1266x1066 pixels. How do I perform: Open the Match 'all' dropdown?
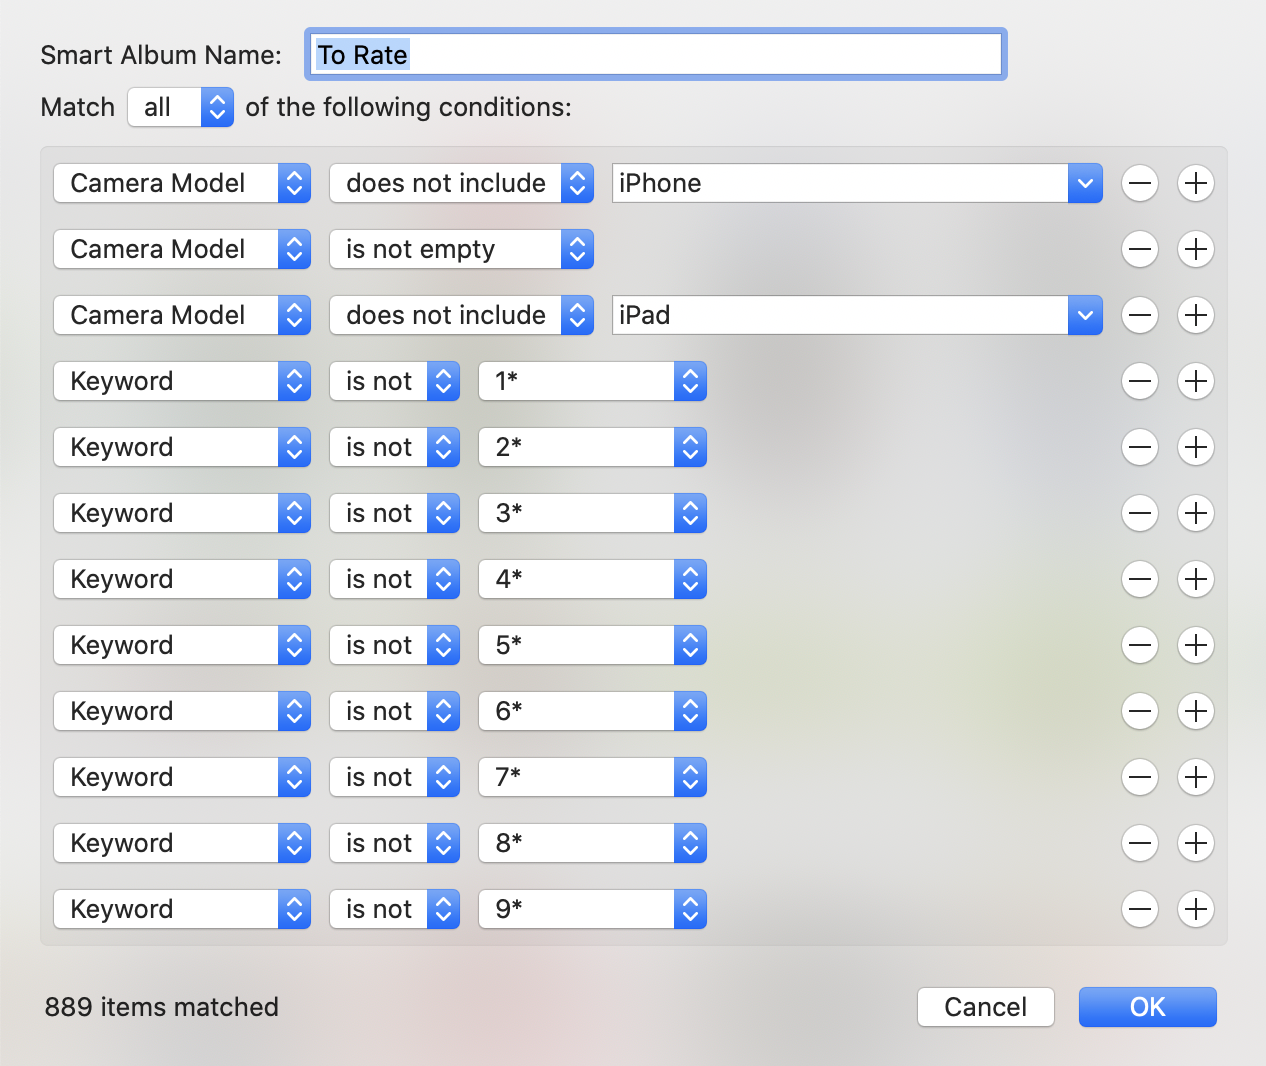coord(181,107)
